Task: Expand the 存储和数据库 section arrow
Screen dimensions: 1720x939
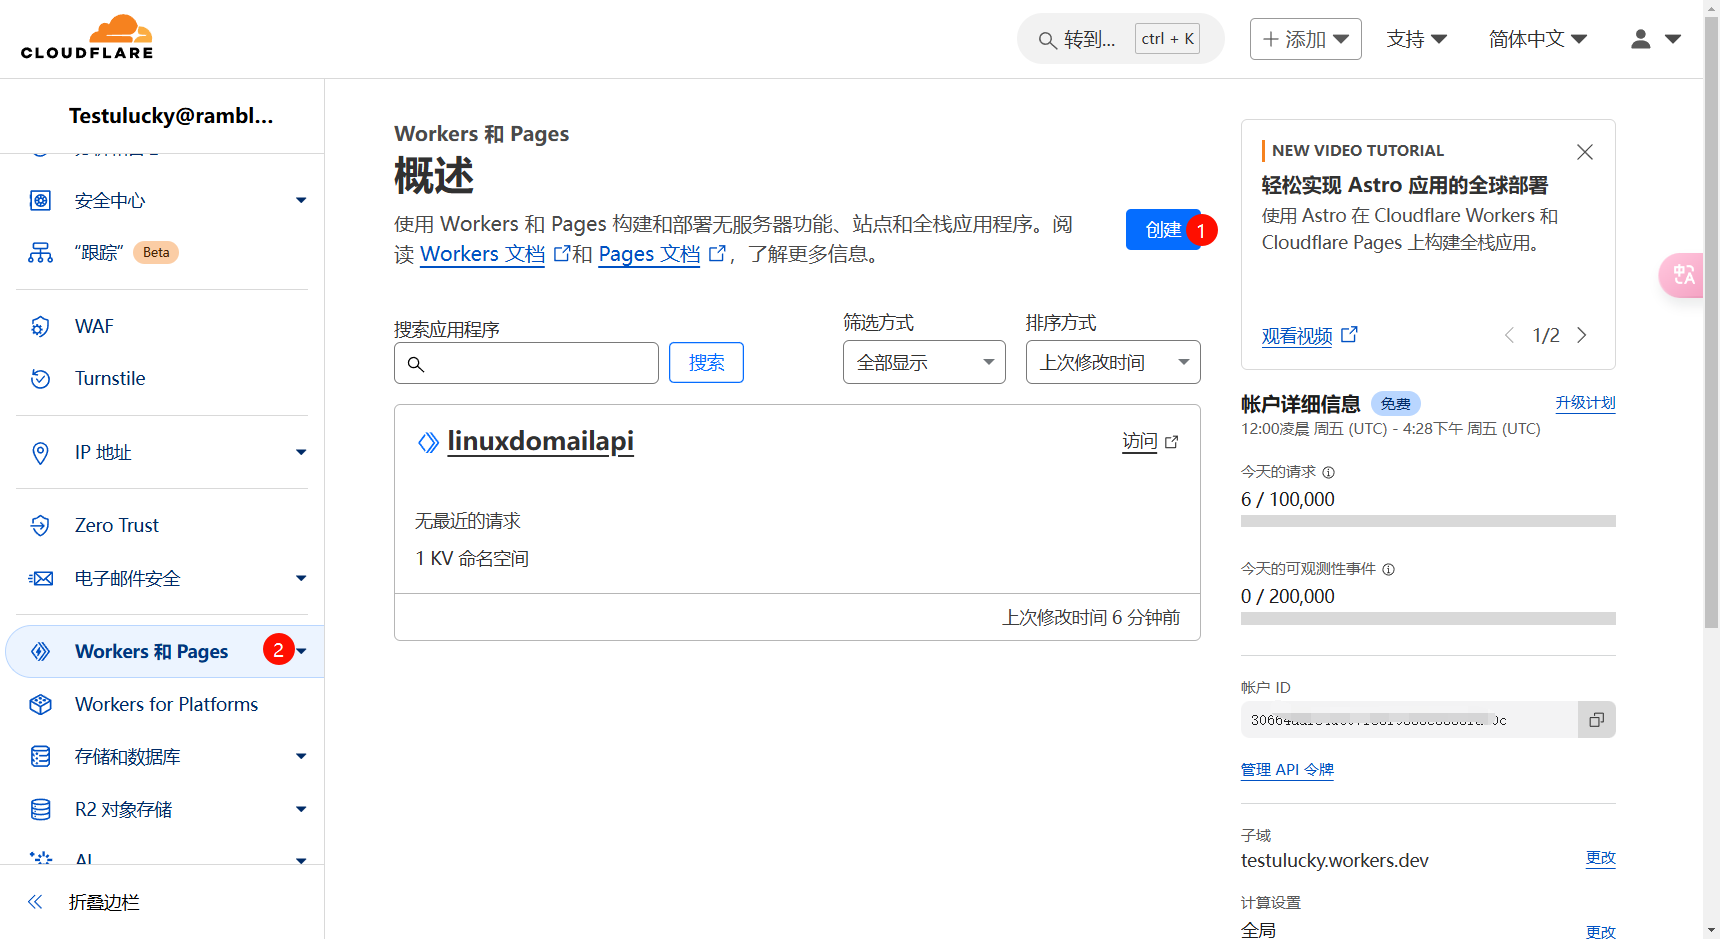Action: click(301, 756)
